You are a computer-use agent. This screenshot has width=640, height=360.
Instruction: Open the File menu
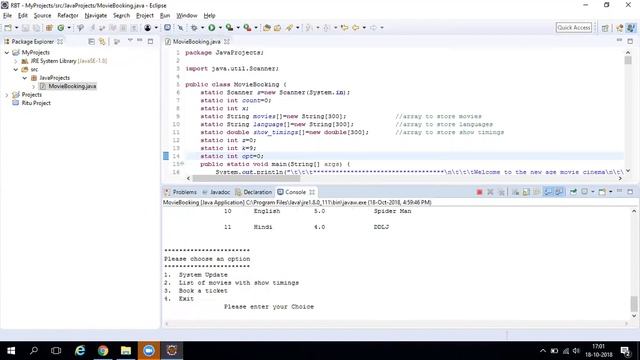click(x=7, y=16)
